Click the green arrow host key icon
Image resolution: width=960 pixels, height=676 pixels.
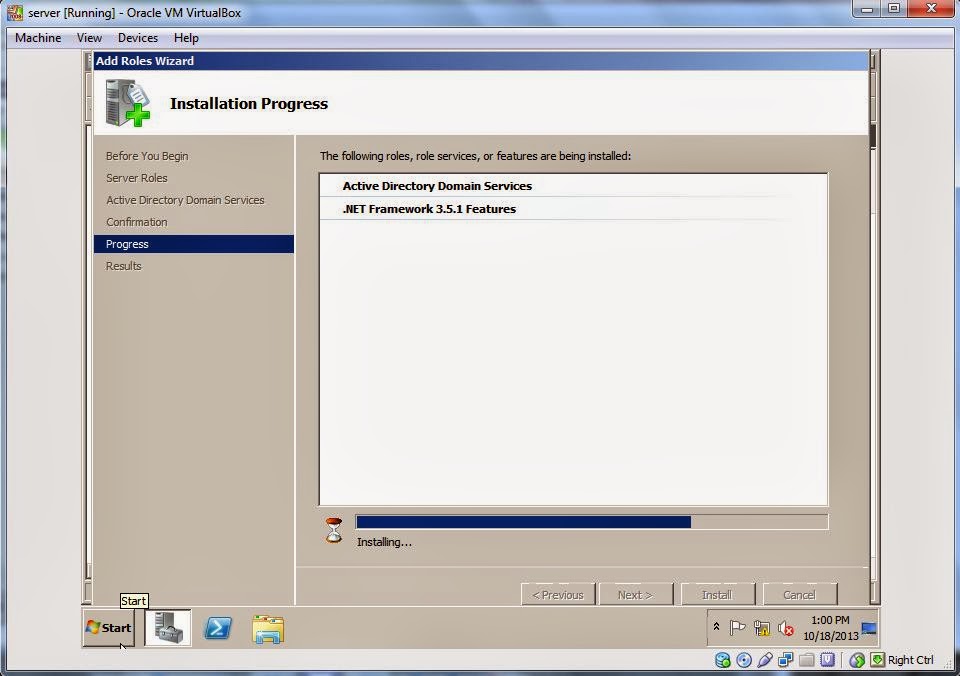877,659
